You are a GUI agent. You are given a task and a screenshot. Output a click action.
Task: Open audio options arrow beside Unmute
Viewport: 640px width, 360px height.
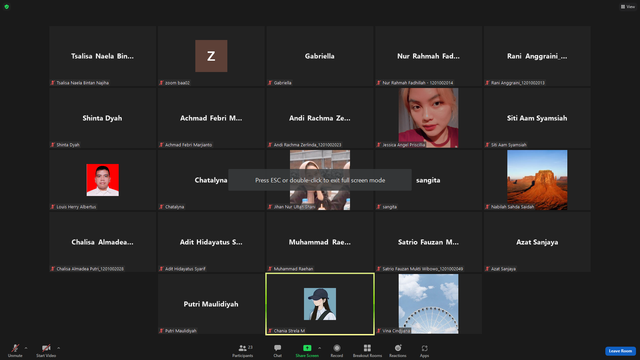[x=26, y=348]
